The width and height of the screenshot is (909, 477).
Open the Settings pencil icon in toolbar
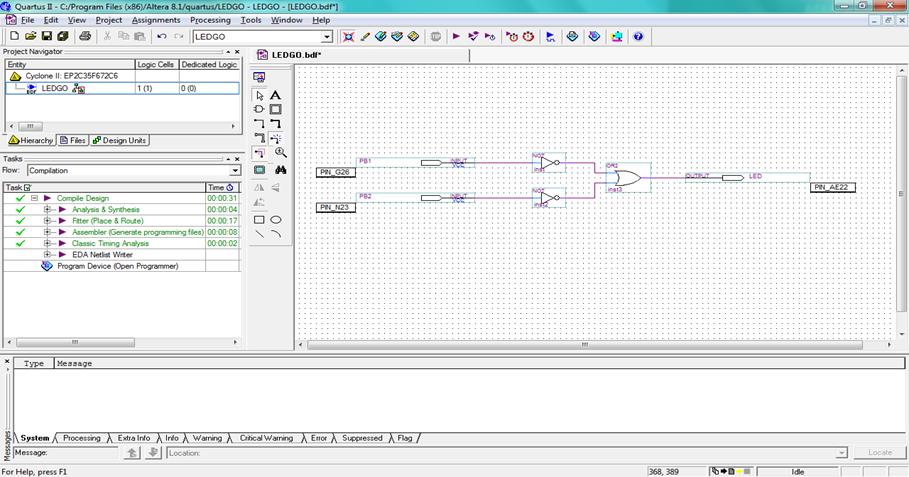coord(365,37)
